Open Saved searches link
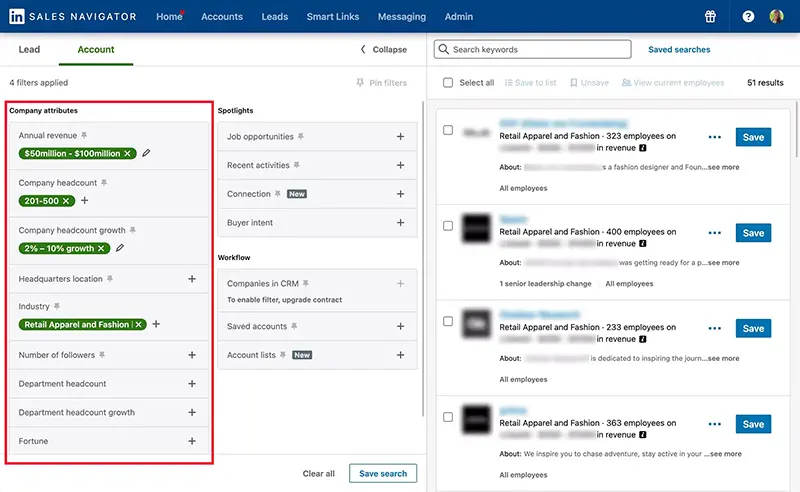Image resolution: width=800 pixels, height=492 pixels. [679, 50]
